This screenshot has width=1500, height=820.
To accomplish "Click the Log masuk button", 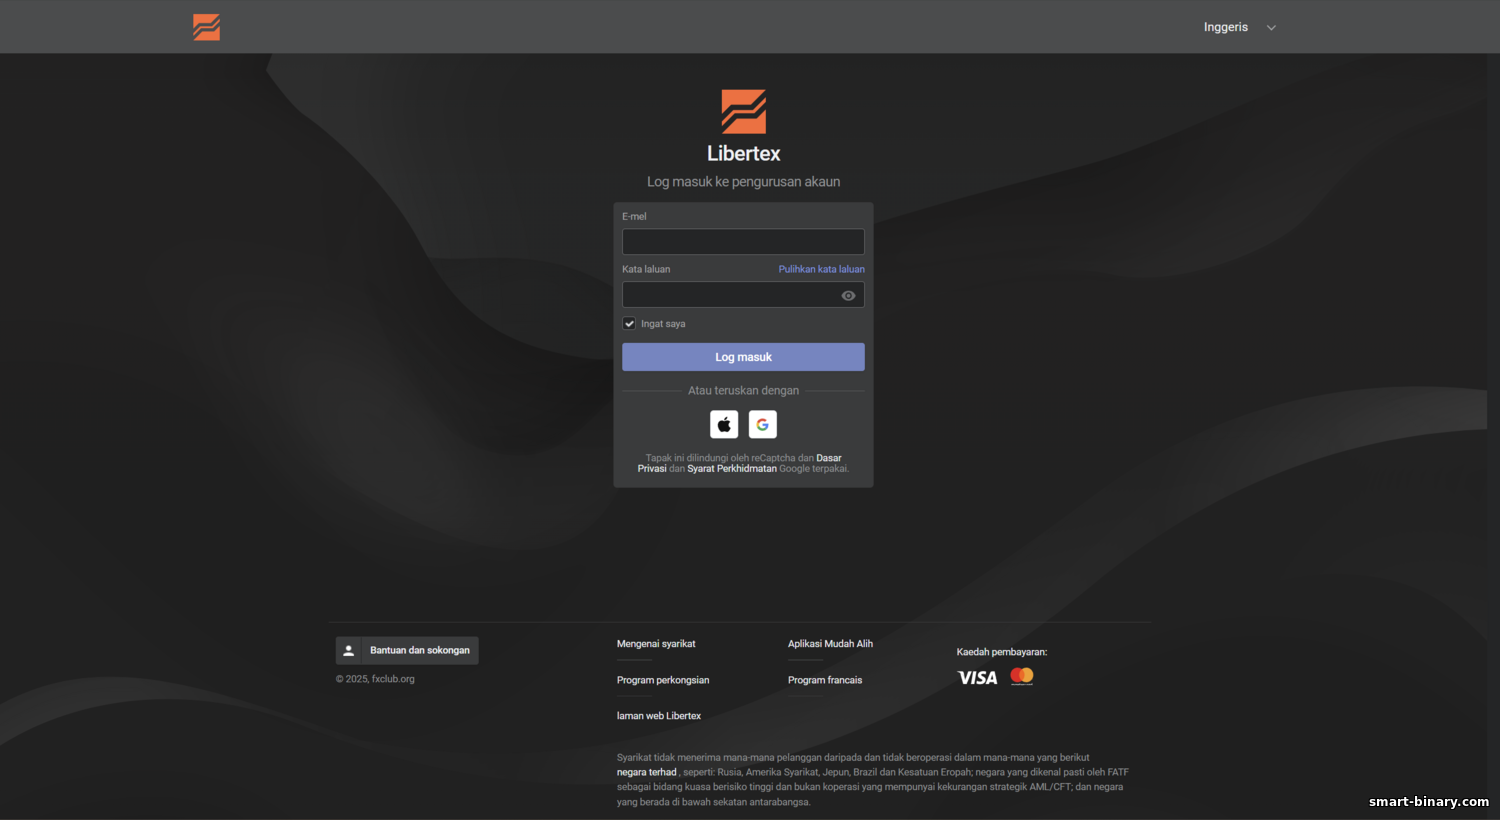I will point(743,357).
